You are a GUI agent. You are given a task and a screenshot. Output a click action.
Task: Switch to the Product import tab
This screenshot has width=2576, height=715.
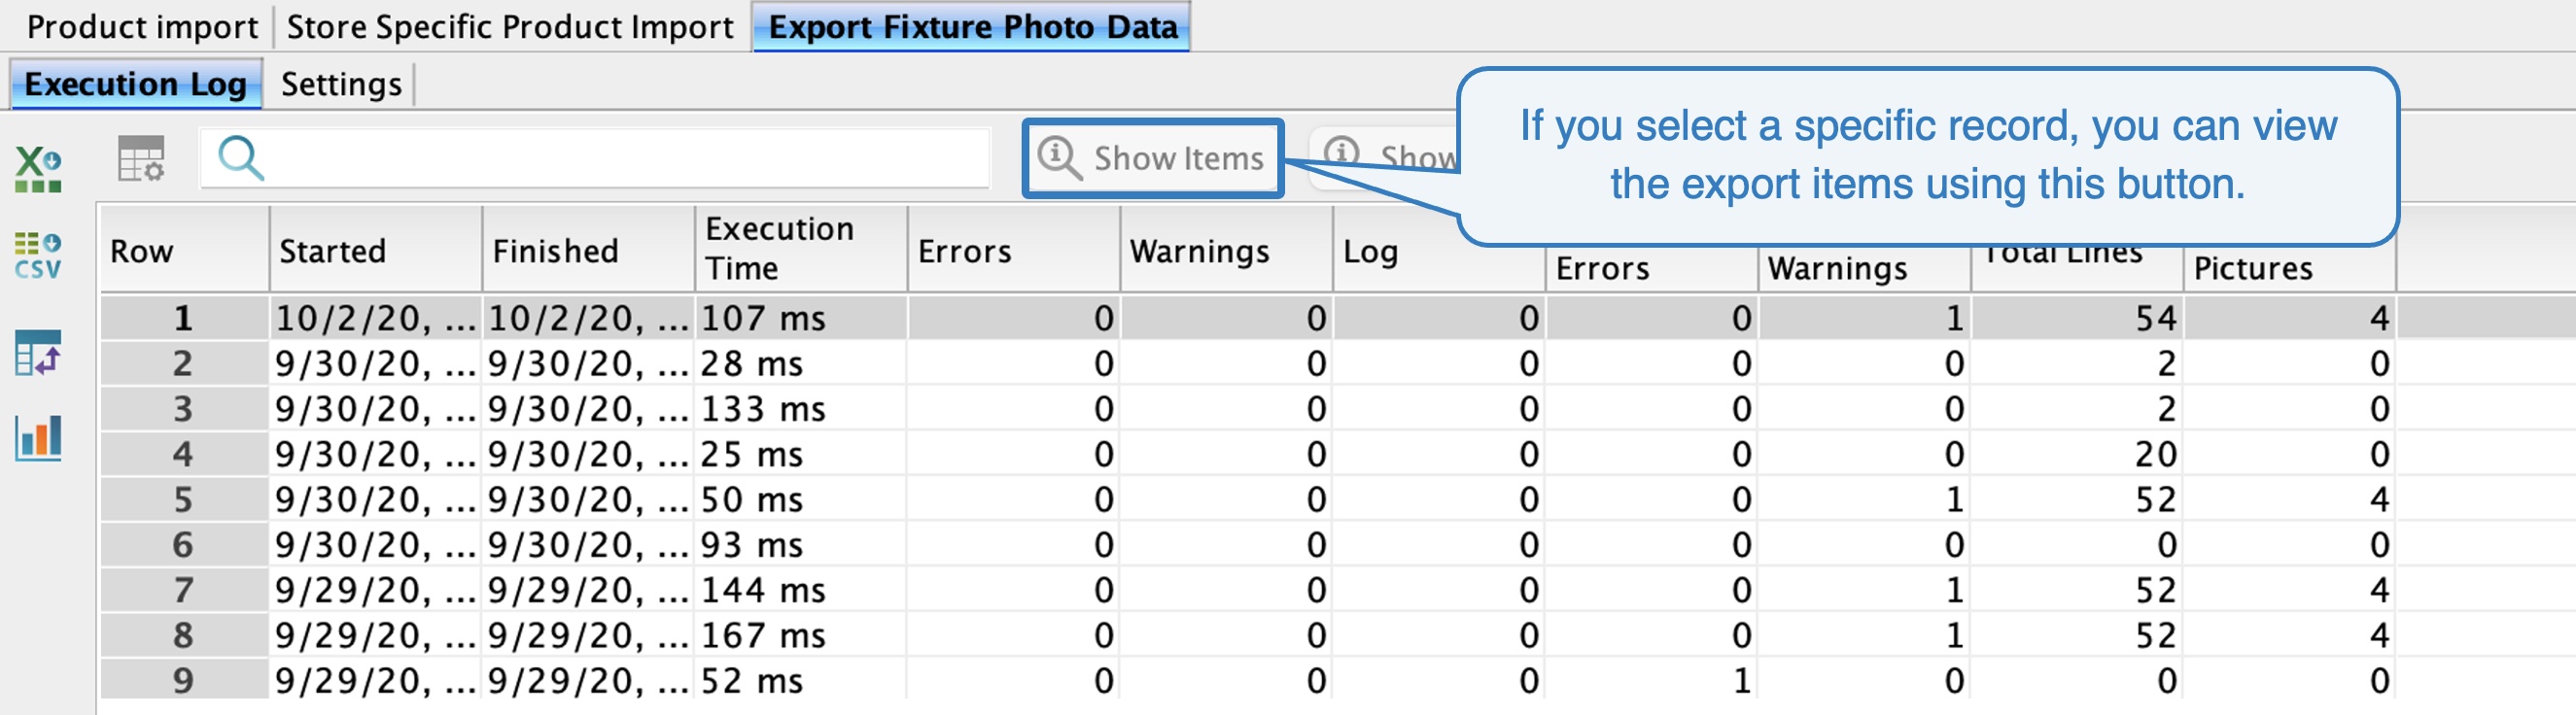[142, 27]
